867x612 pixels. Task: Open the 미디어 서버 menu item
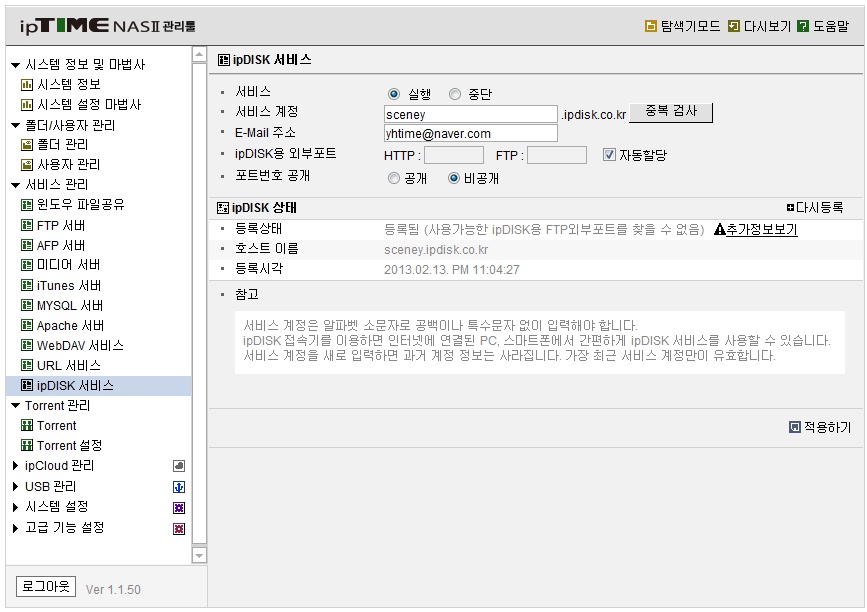click(x=68, y=265)
